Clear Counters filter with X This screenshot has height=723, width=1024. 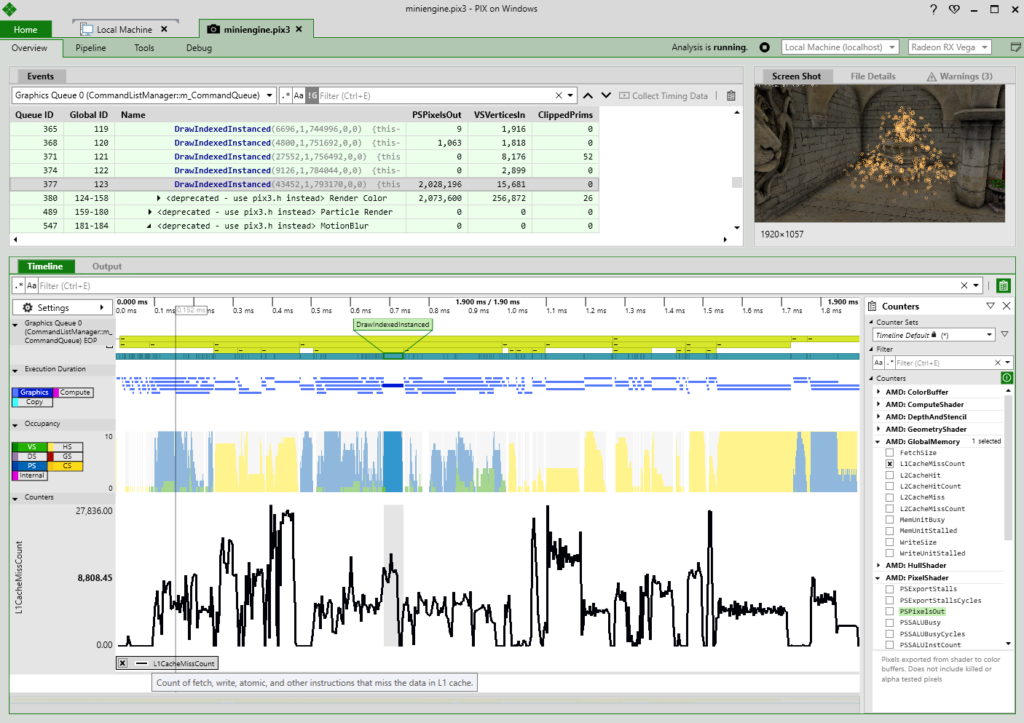coord(997,362)
